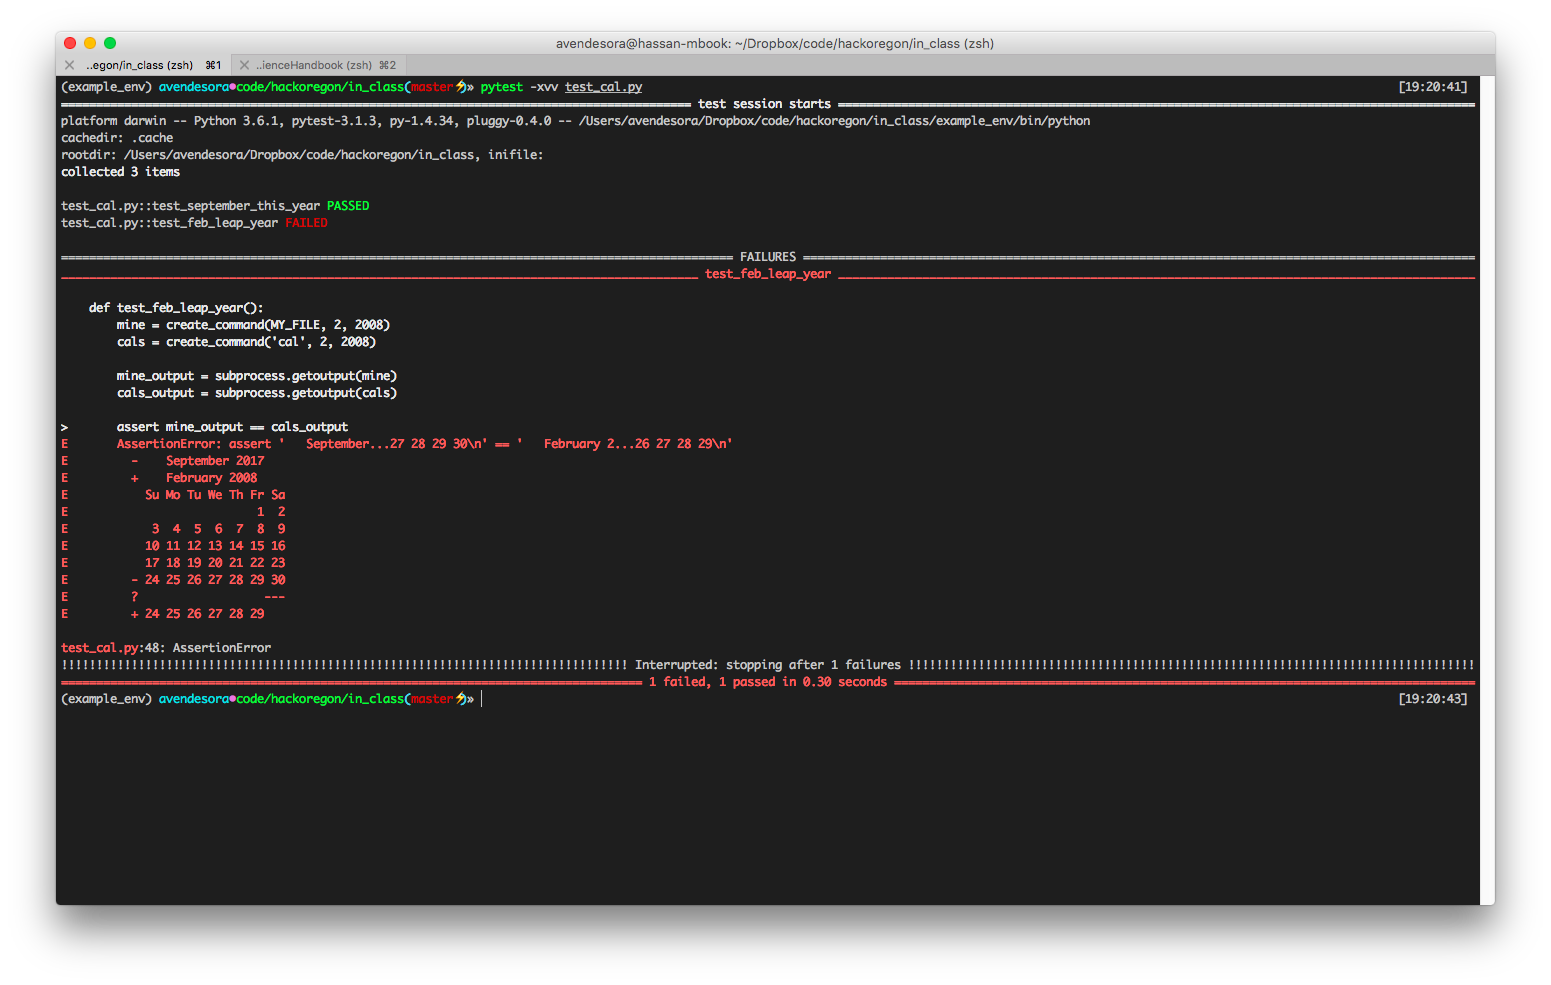
Task: Click the 'assert mine_output == cals_output' line
Action: pyautogui.click(x=232, y=427)
